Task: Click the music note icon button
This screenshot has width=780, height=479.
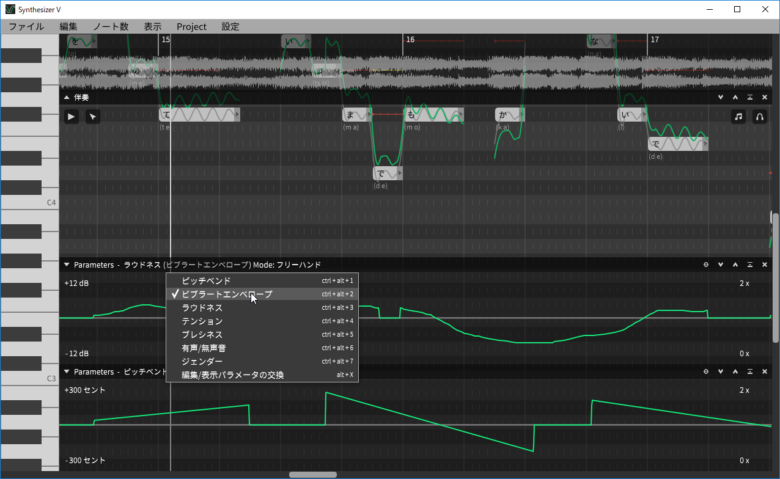Action: [x=738, y=116]
